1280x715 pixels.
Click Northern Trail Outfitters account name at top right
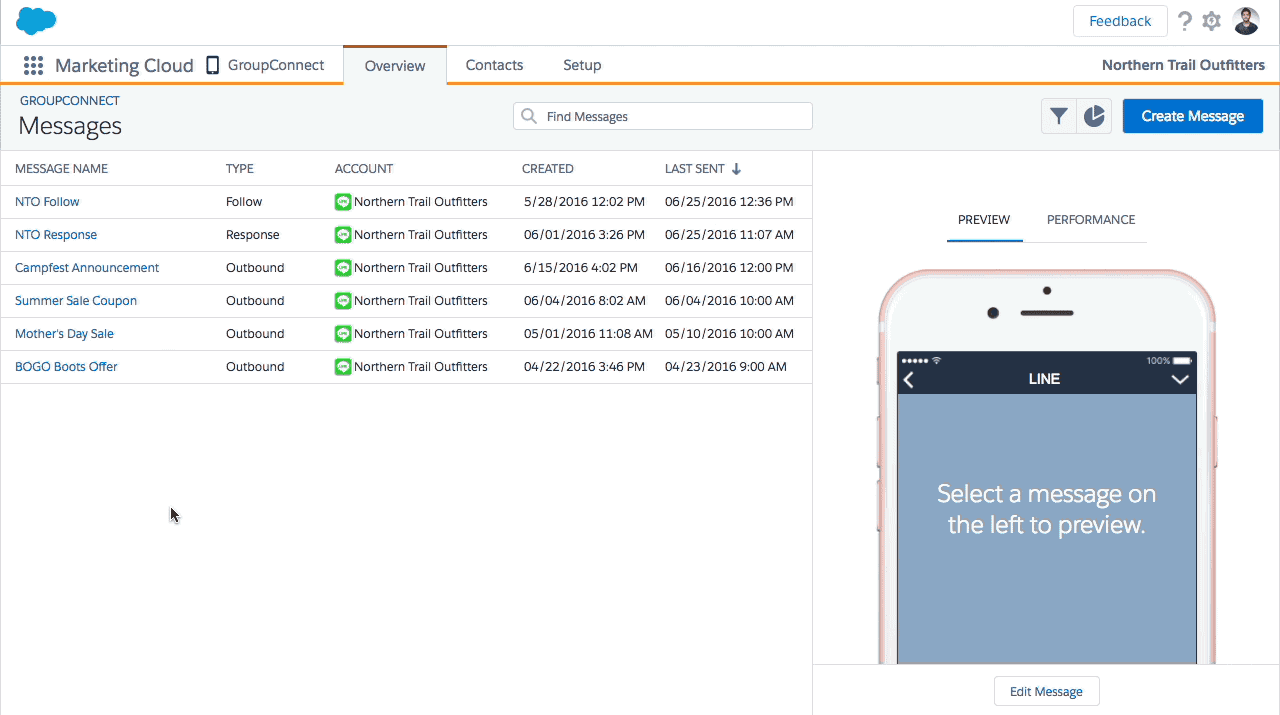(x=1183, y=65)
